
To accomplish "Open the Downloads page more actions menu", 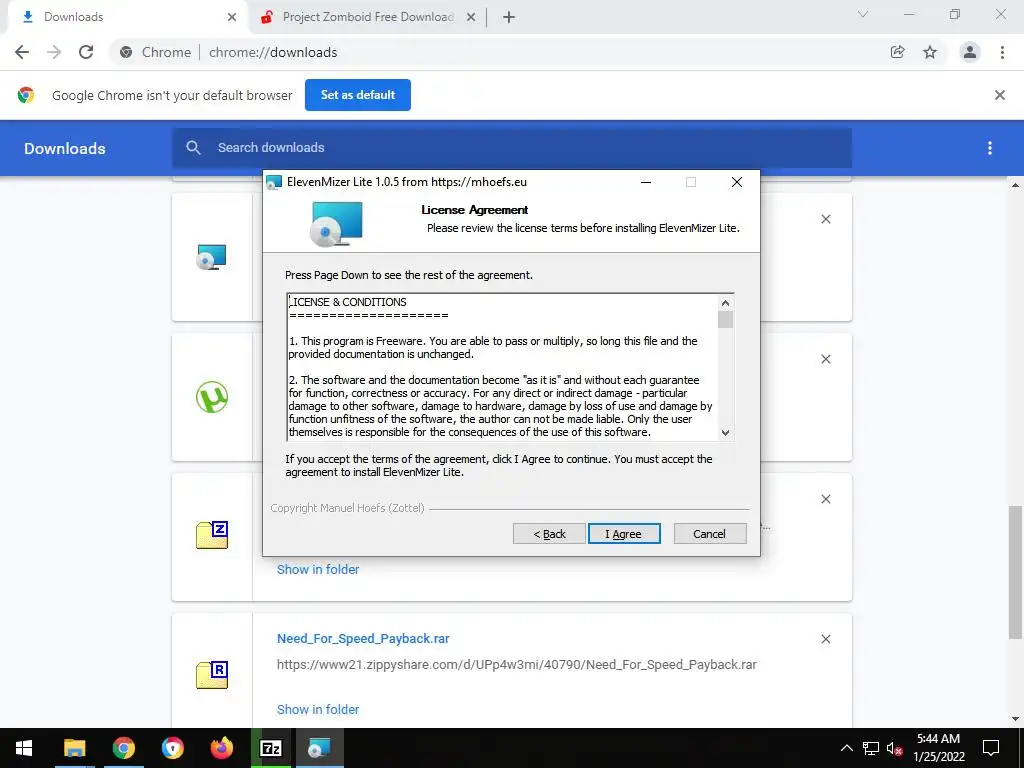I will click(990, 148).
